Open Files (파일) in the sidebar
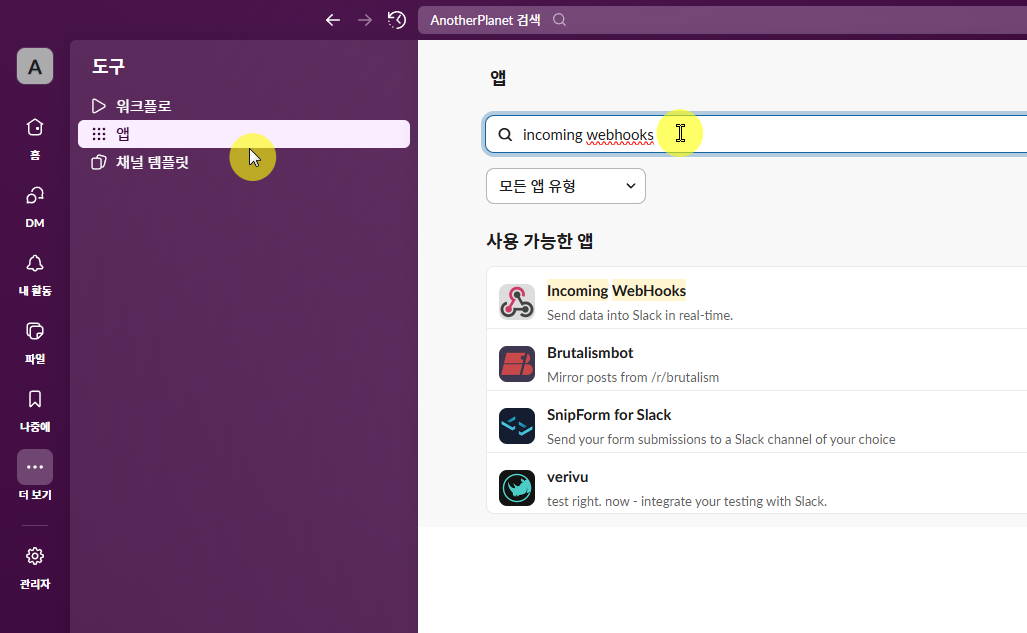The height and width of the screenshot is (633, 1027). [x=35, y=343]
